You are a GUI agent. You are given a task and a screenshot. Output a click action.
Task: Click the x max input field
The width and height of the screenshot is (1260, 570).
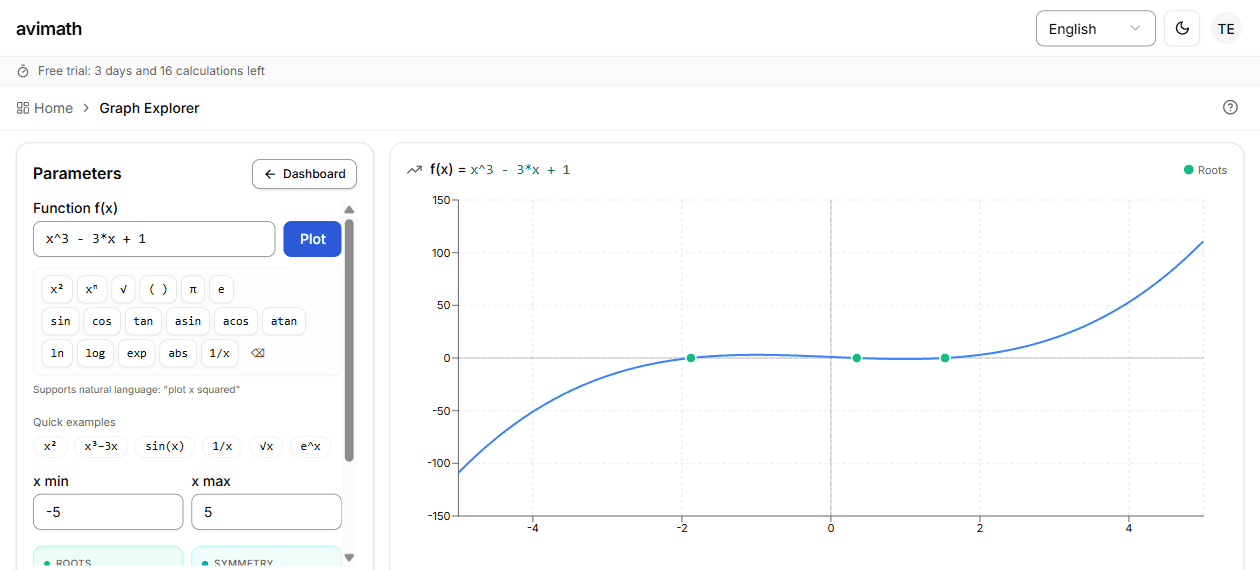tap(267, 512)
